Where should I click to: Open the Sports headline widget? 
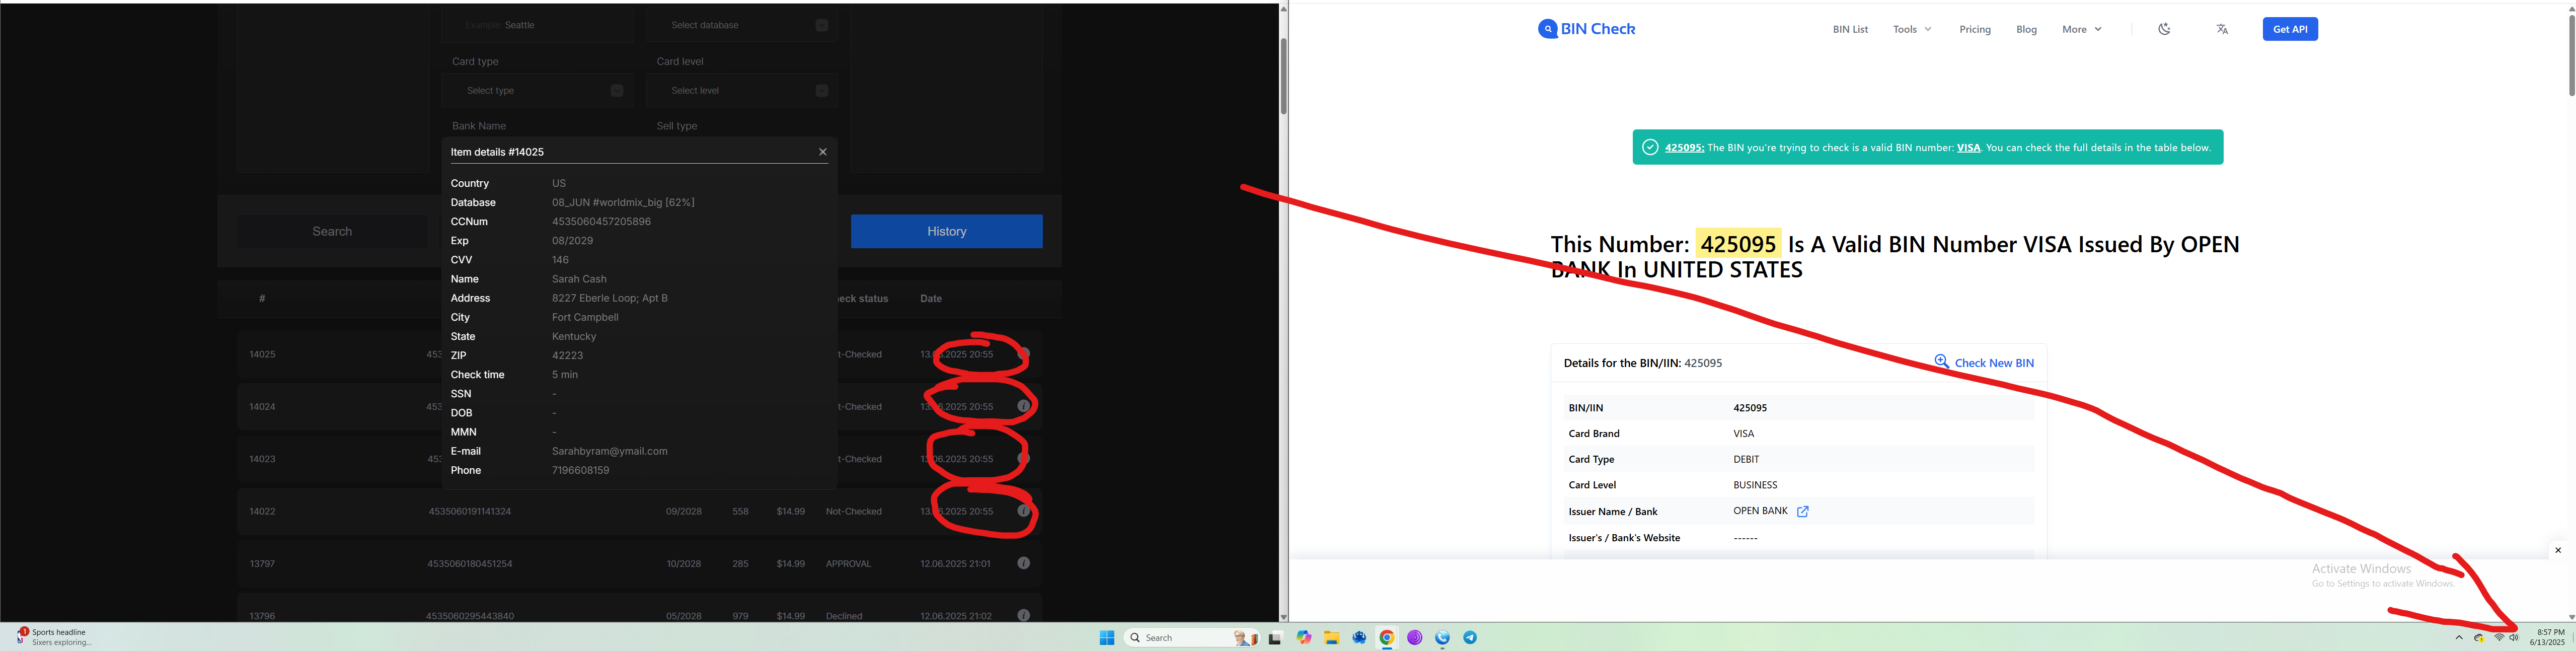pyautogui.click(x=55, y=637)
